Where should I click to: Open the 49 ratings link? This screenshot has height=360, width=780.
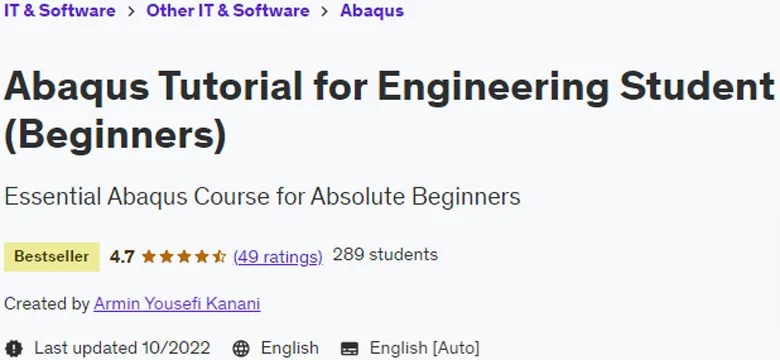pyautogui.click(x=278, y=257)
